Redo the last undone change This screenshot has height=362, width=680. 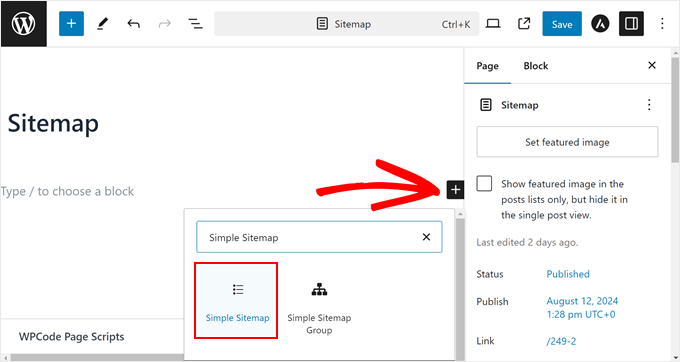pos(164,24)
